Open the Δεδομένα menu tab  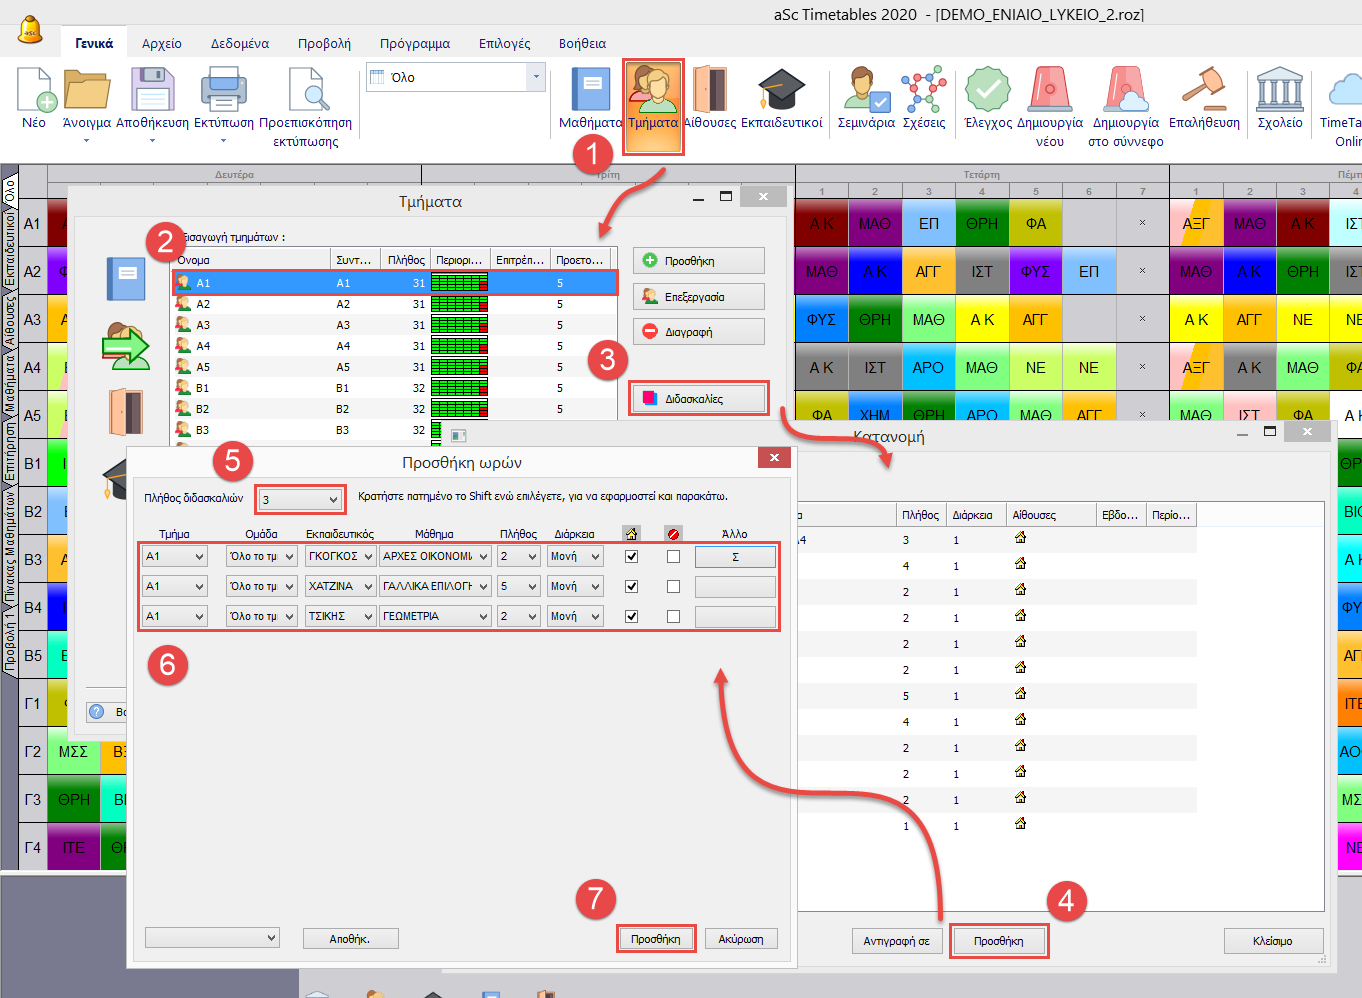coord(239,43)
